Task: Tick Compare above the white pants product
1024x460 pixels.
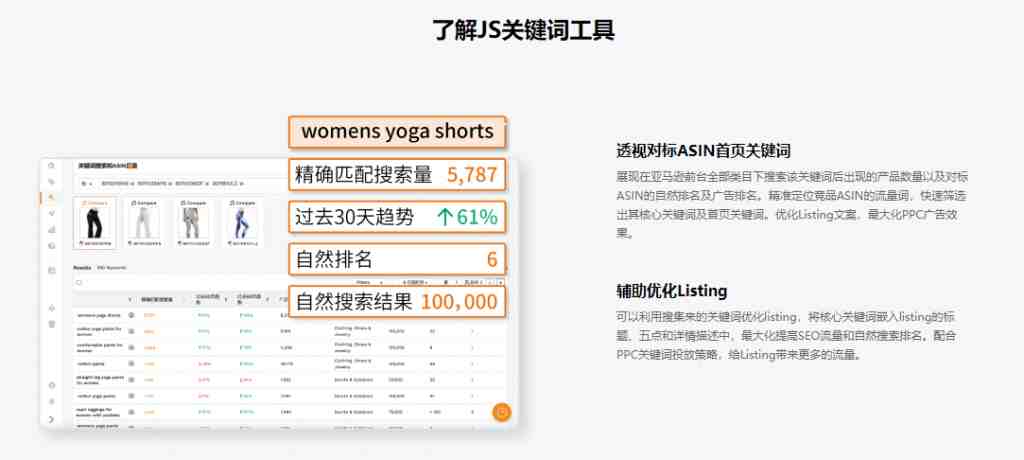Action: click(x=143, y=203)
